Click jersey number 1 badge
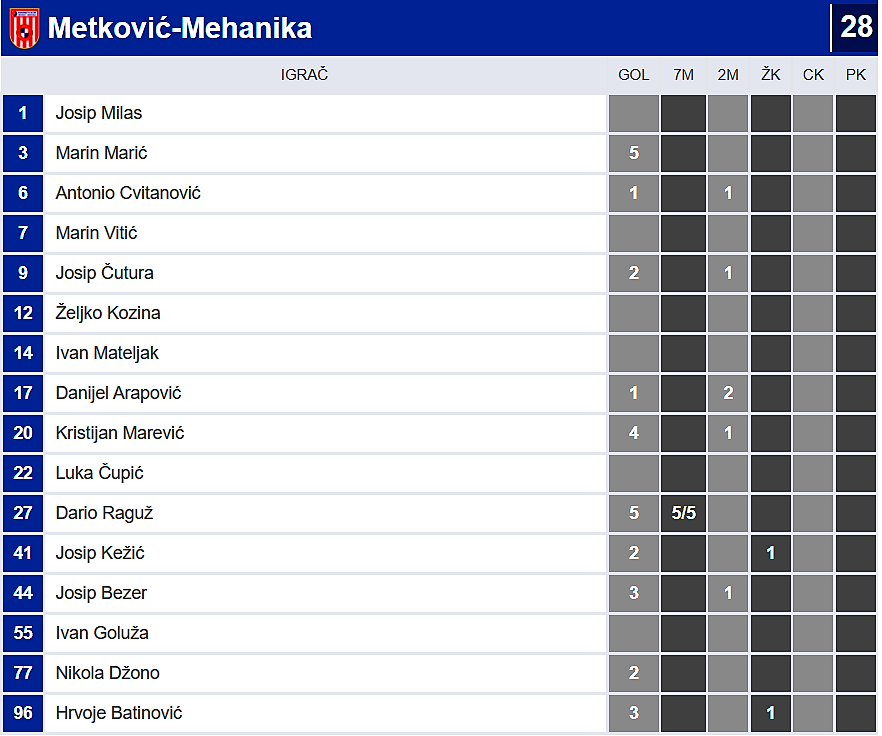882x736 pixels. 23,113
